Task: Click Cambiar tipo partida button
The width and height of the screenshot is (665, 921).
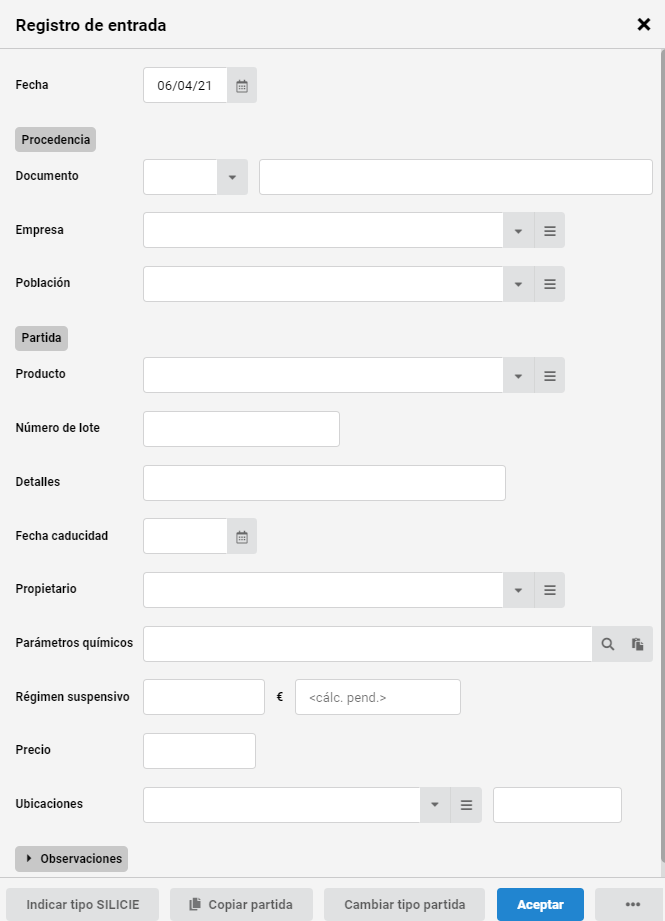Action: coord(404,905)
